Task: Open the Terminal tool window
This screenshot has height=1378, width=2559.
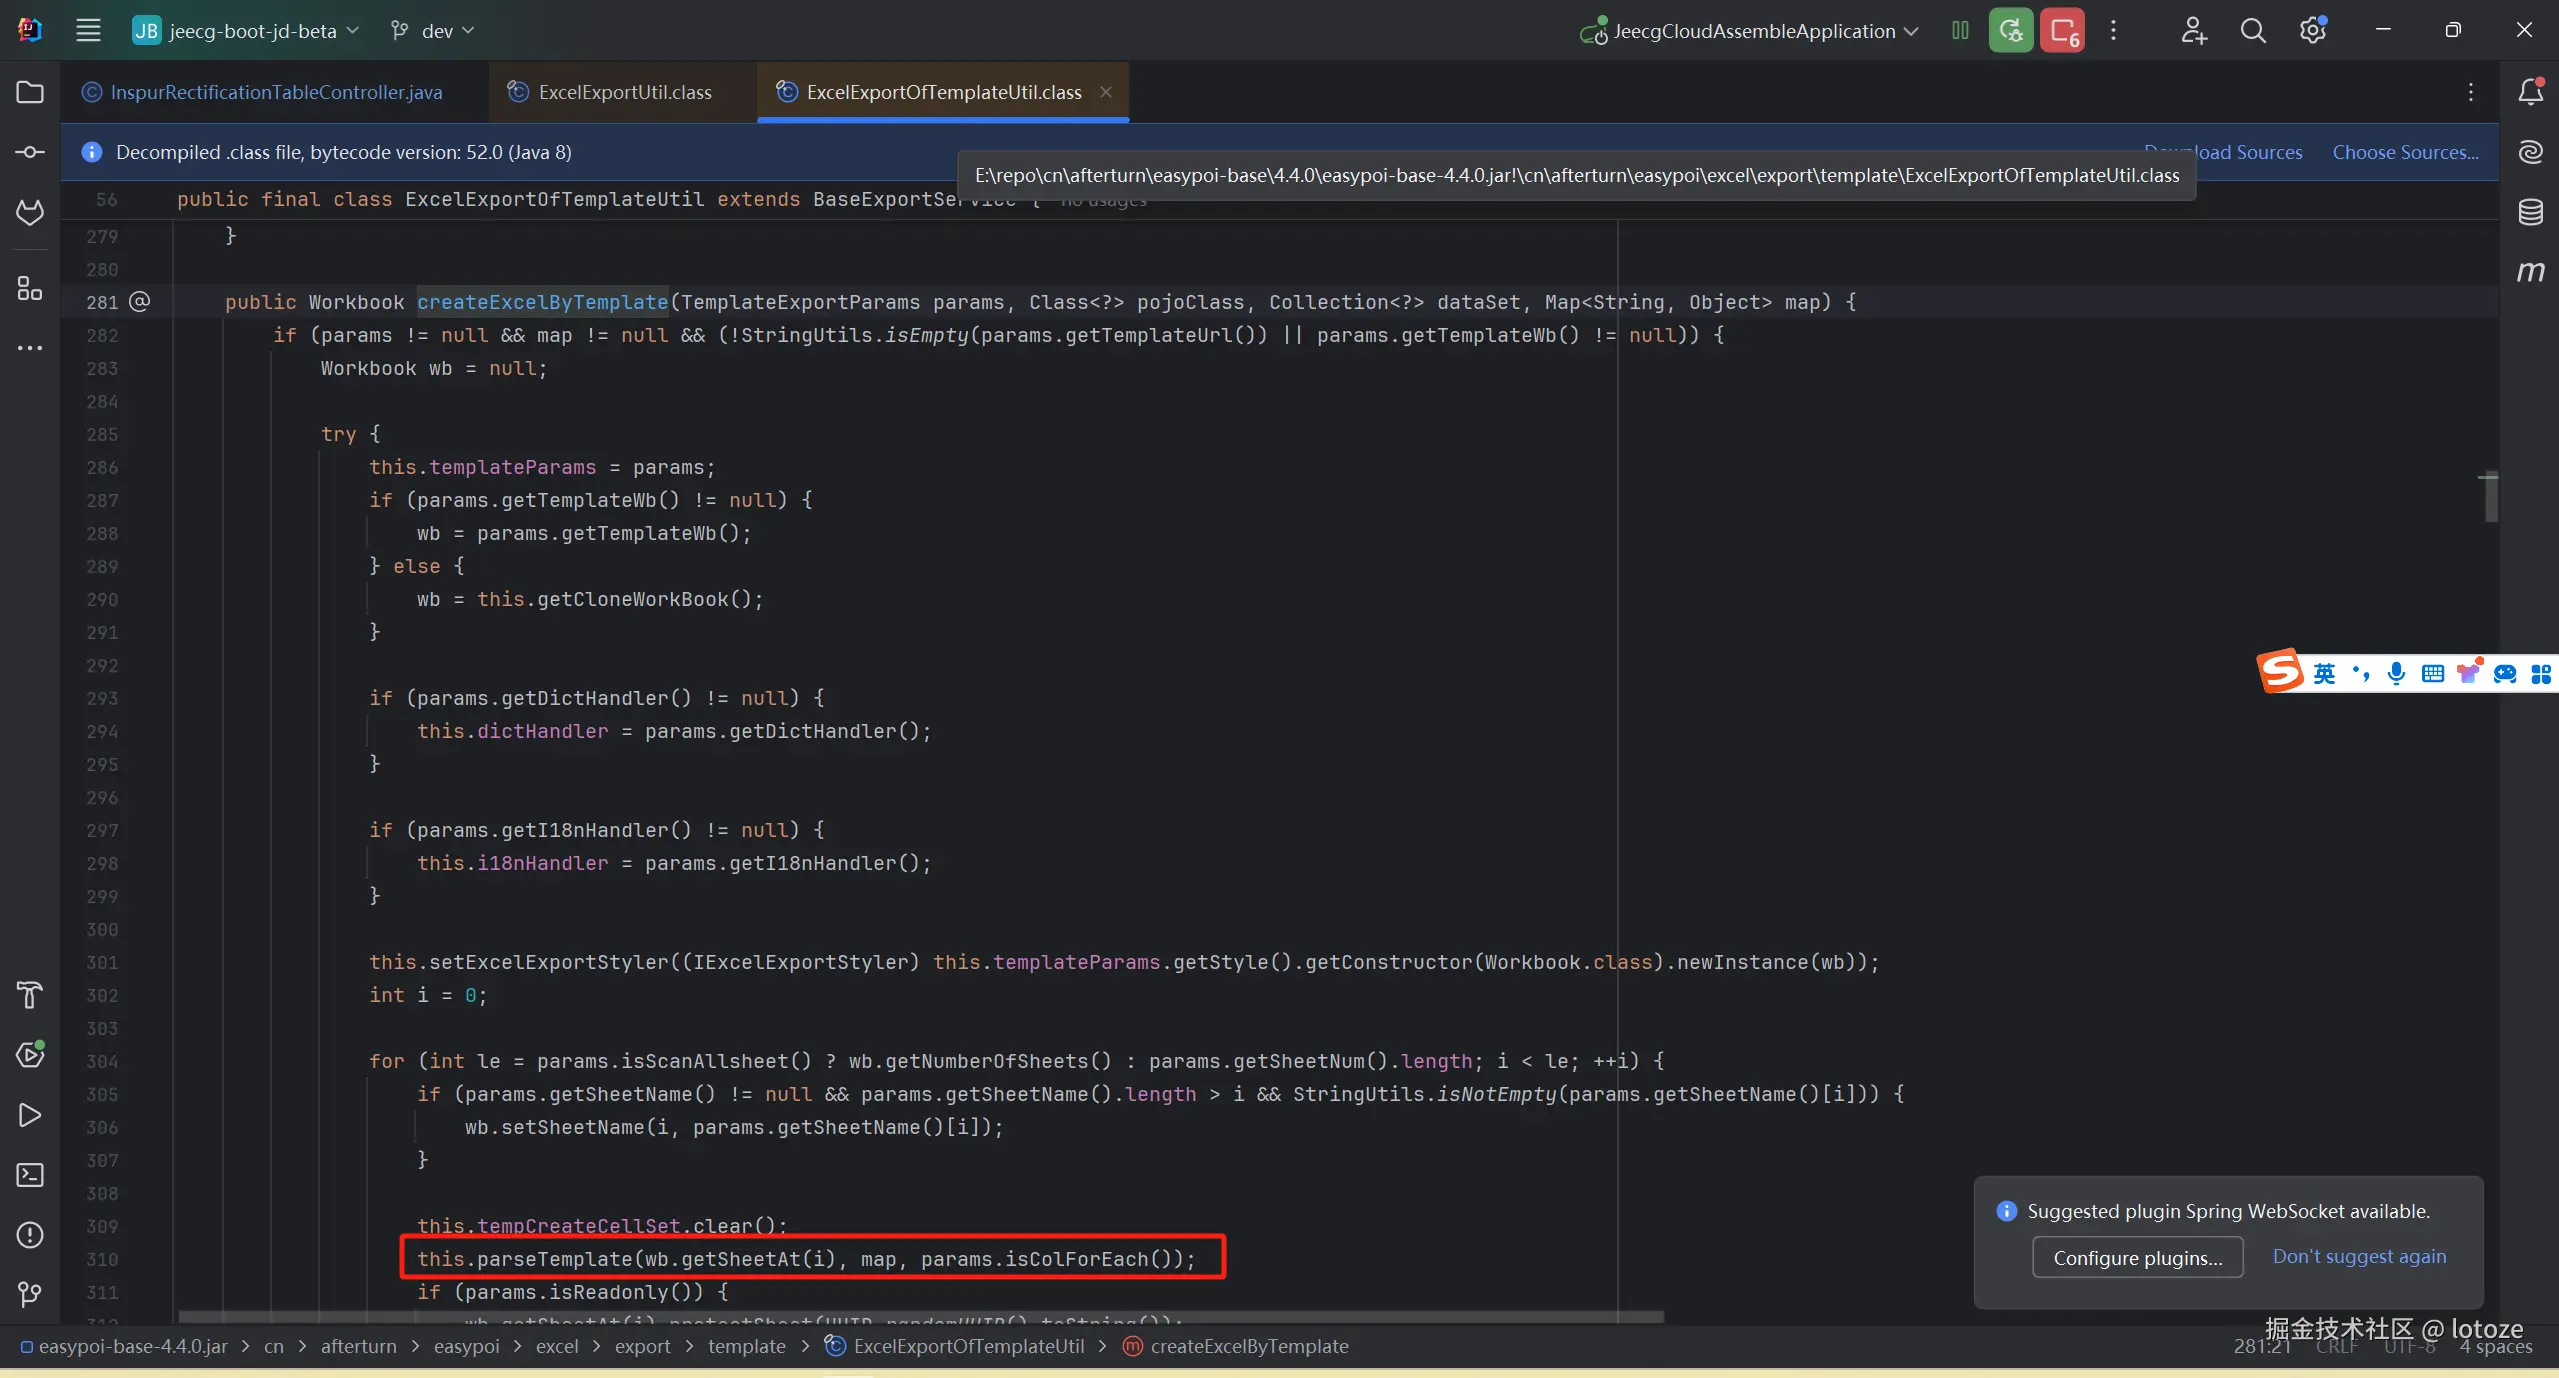Action: coord(30,1175)
